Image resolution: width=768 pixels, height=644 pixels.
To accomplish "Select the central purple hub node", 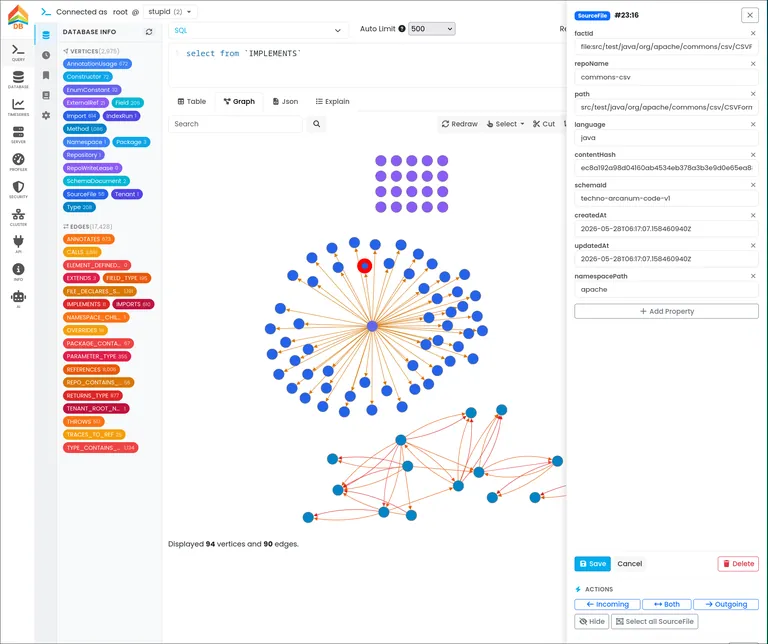I will tap(372, 326).
